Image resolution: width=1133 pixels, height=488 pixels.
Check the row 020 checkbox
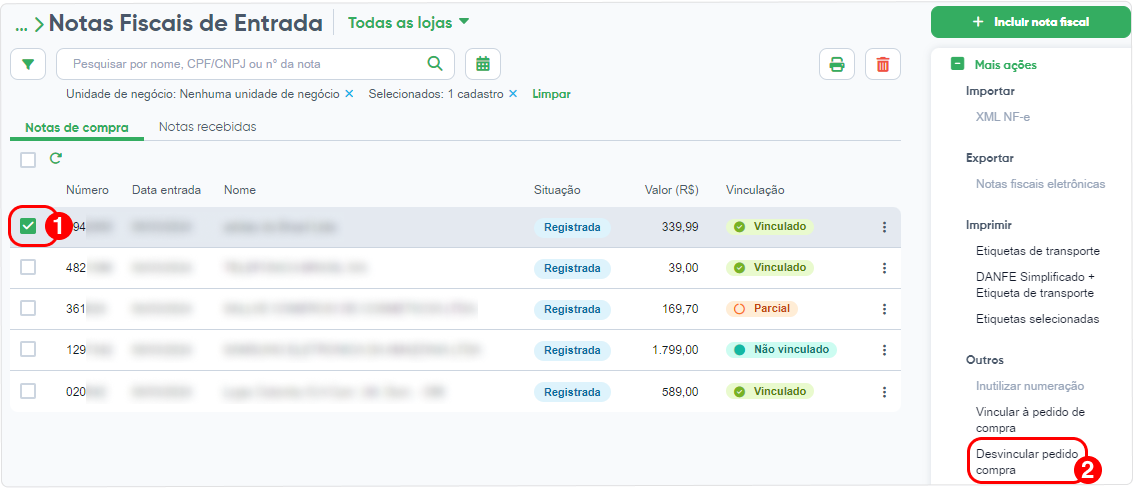pyautogui.click(x=28, y=391)
